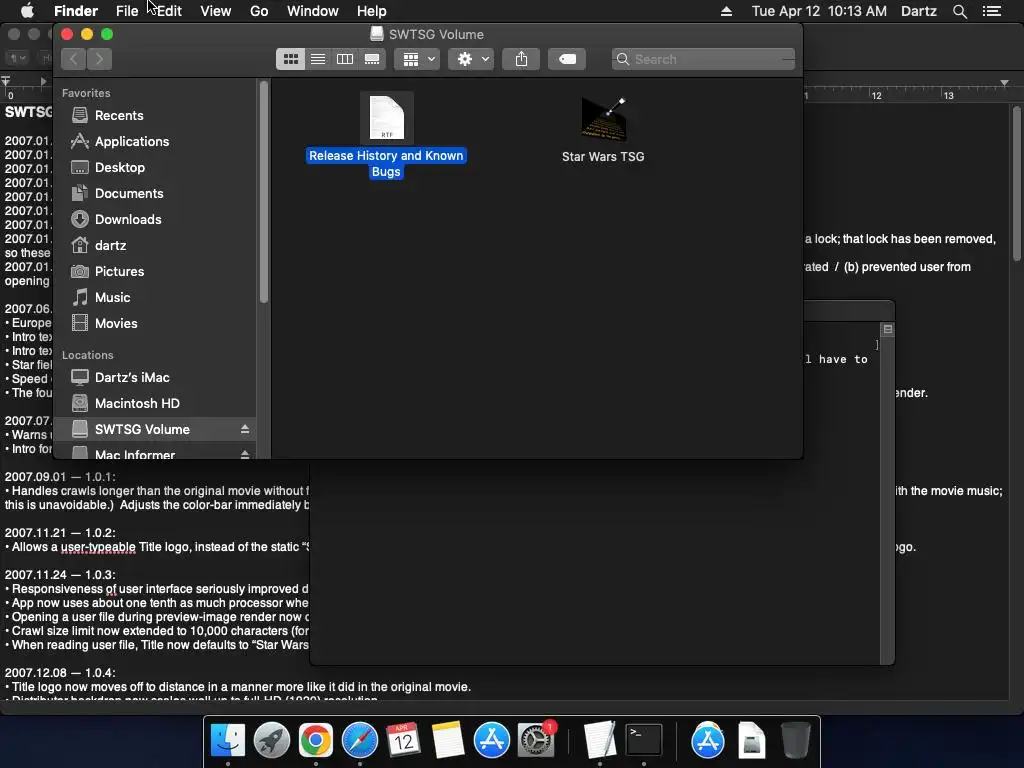Screen dimensions: 1024x768
Task: Open Notification Center icon
Action: point(992,11)
